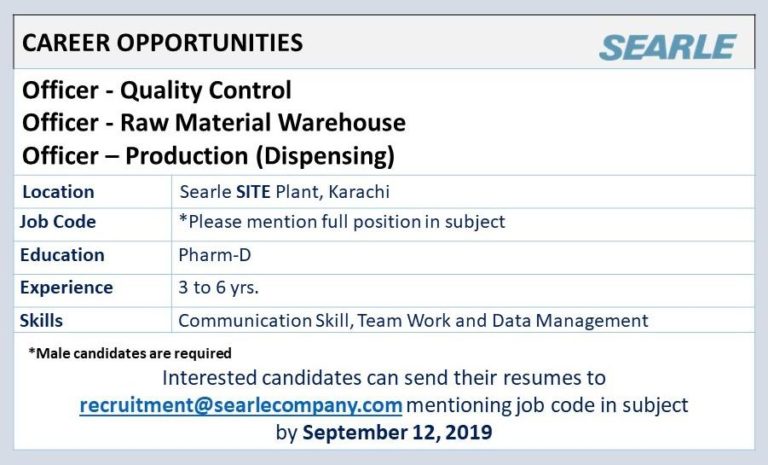
Task: Click the Location row label
Action: pyautogui.click(x=58, y=192)
